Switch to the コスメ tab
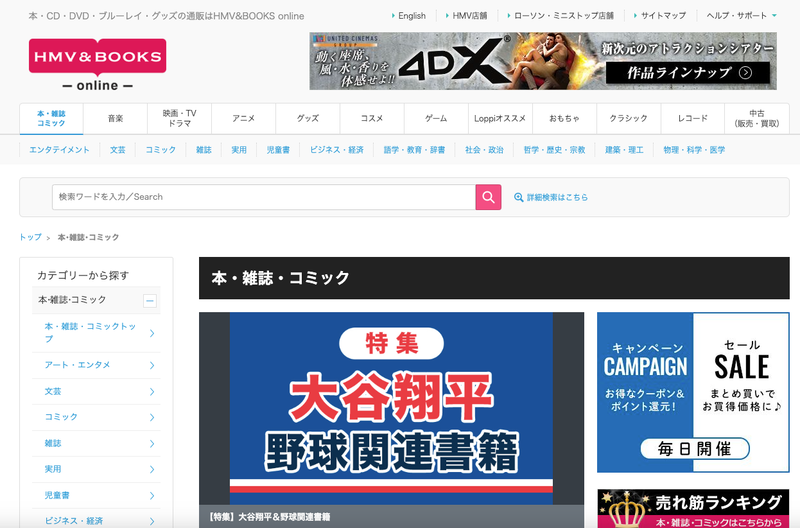The image size is (800, 528). coord(372,118)
